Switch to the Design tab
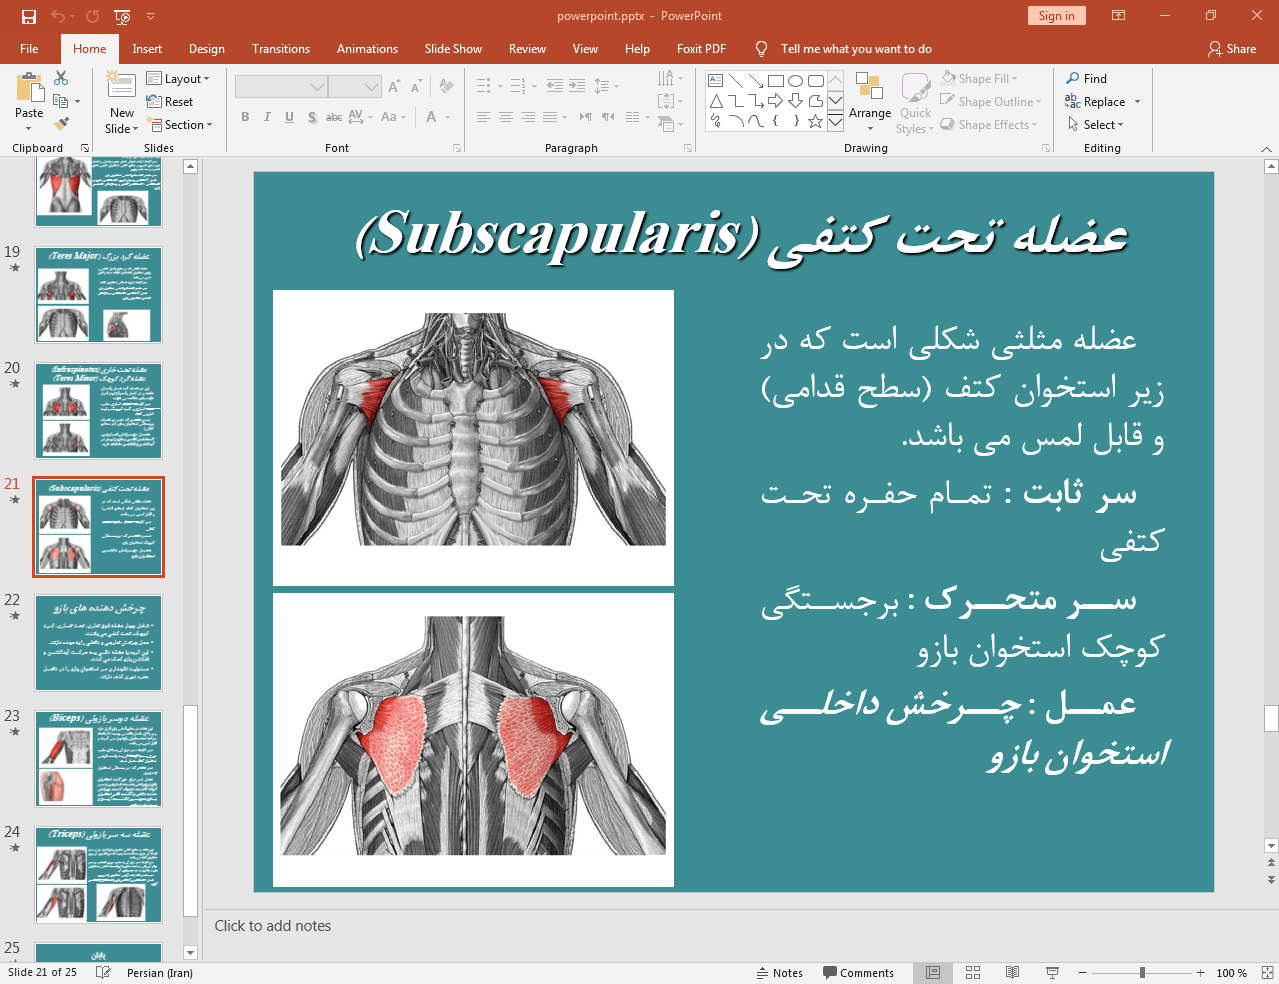The width and height of the screenshot is (1279, 984). click(x=207, y=48)
